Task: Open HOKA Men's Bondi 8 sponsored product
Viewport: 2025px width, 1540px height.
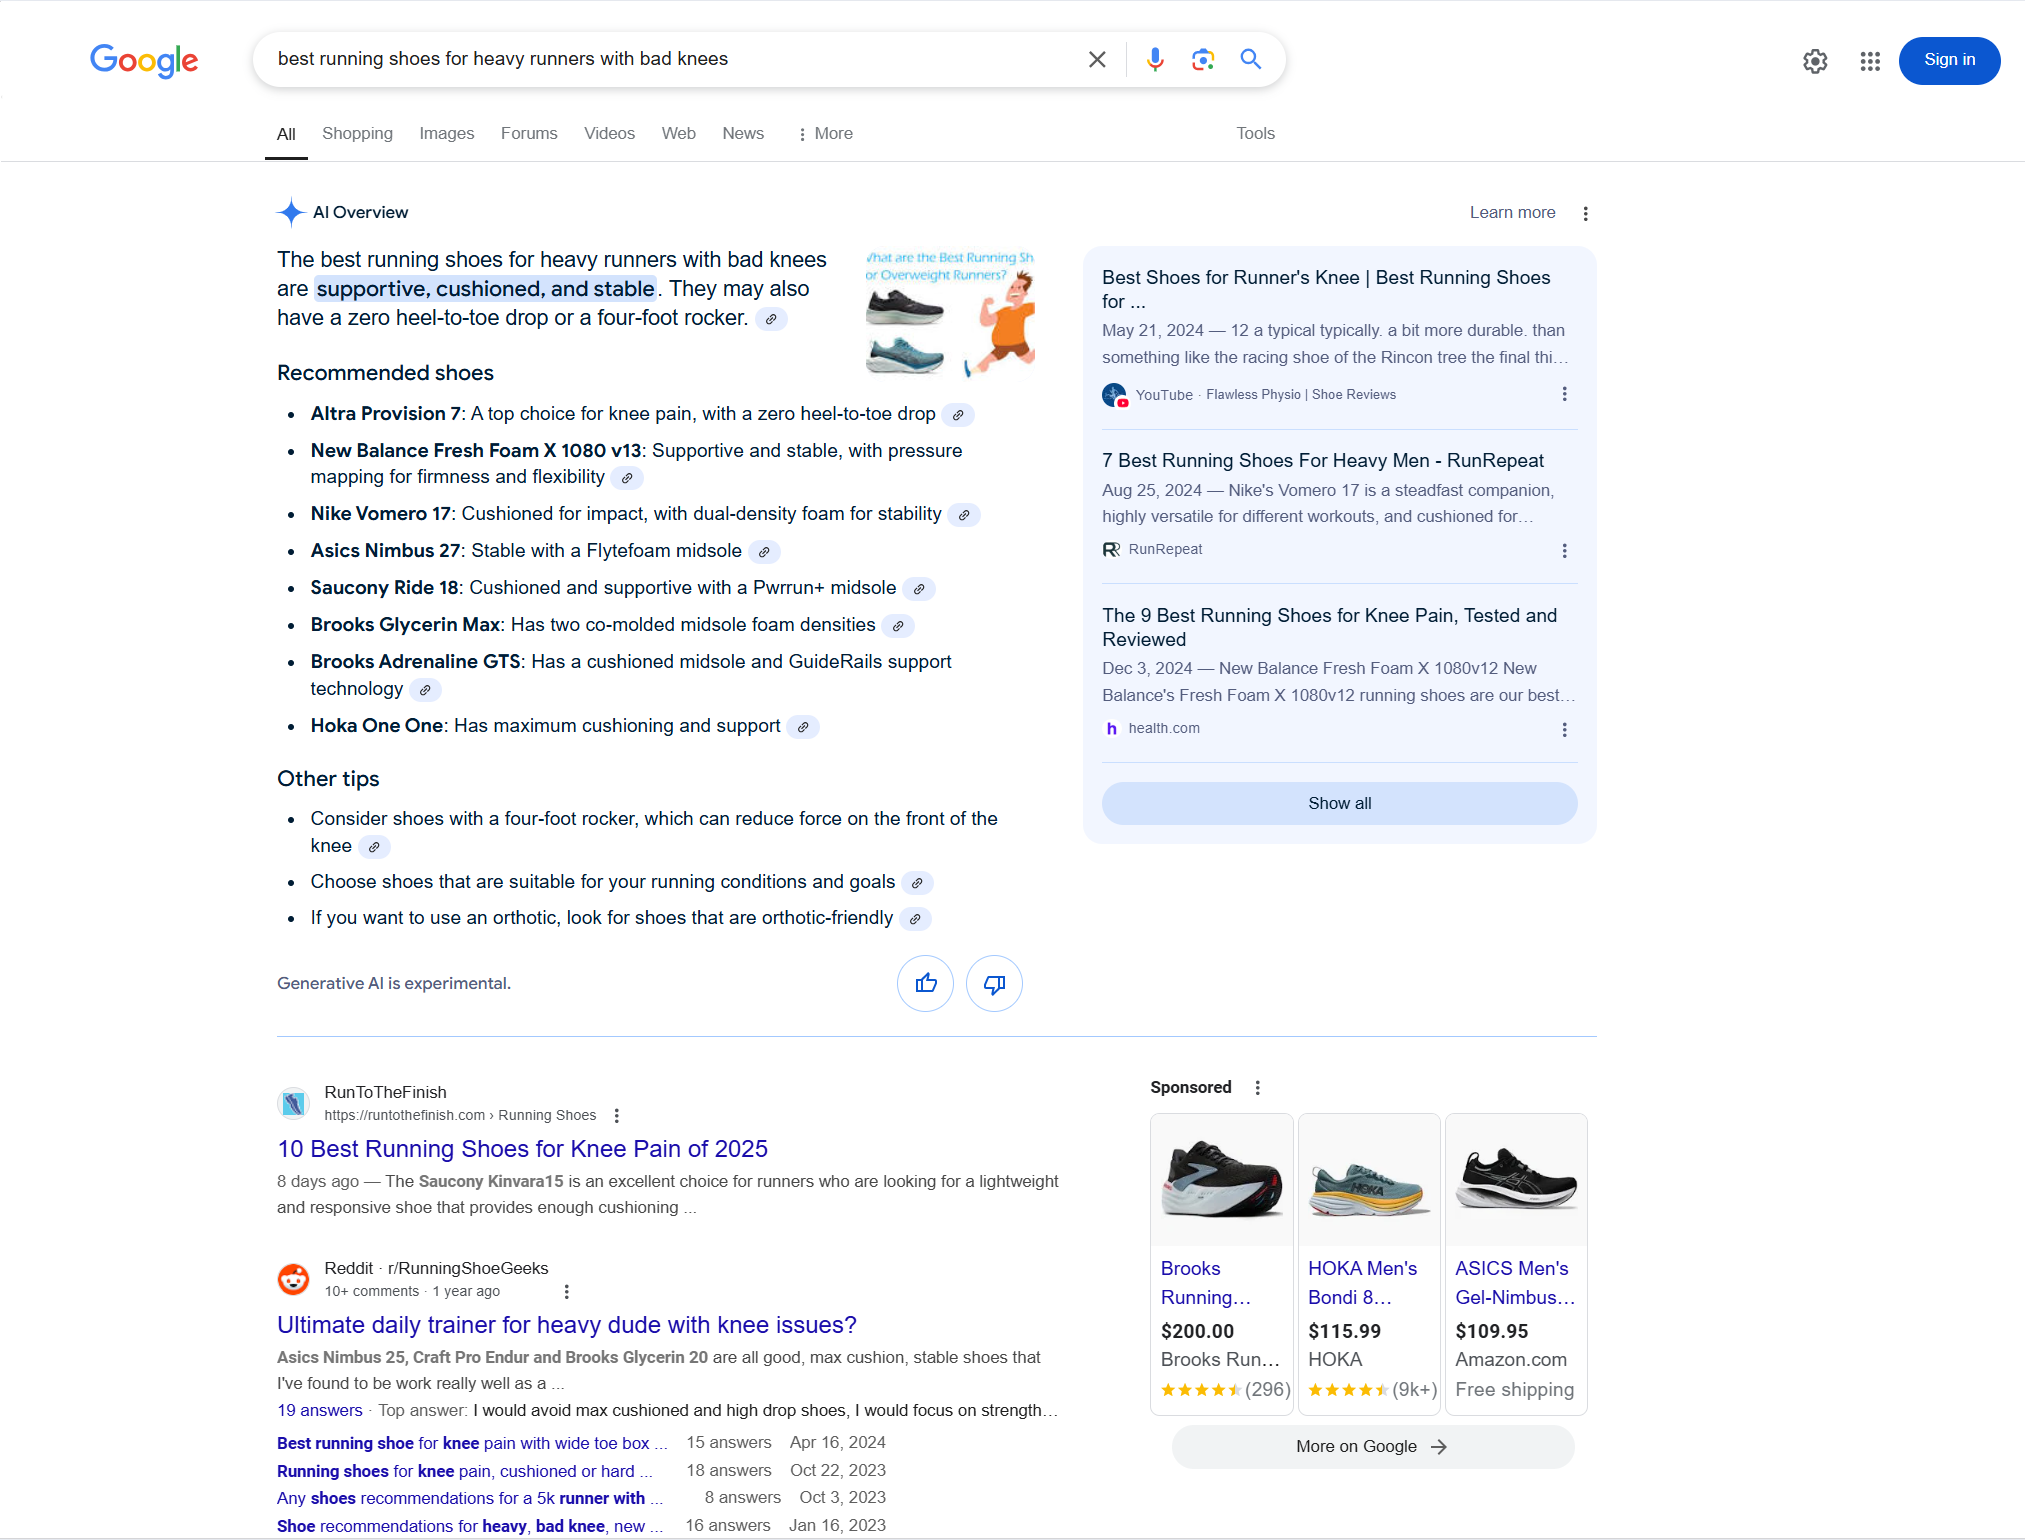Action: click(1369, 1265)
